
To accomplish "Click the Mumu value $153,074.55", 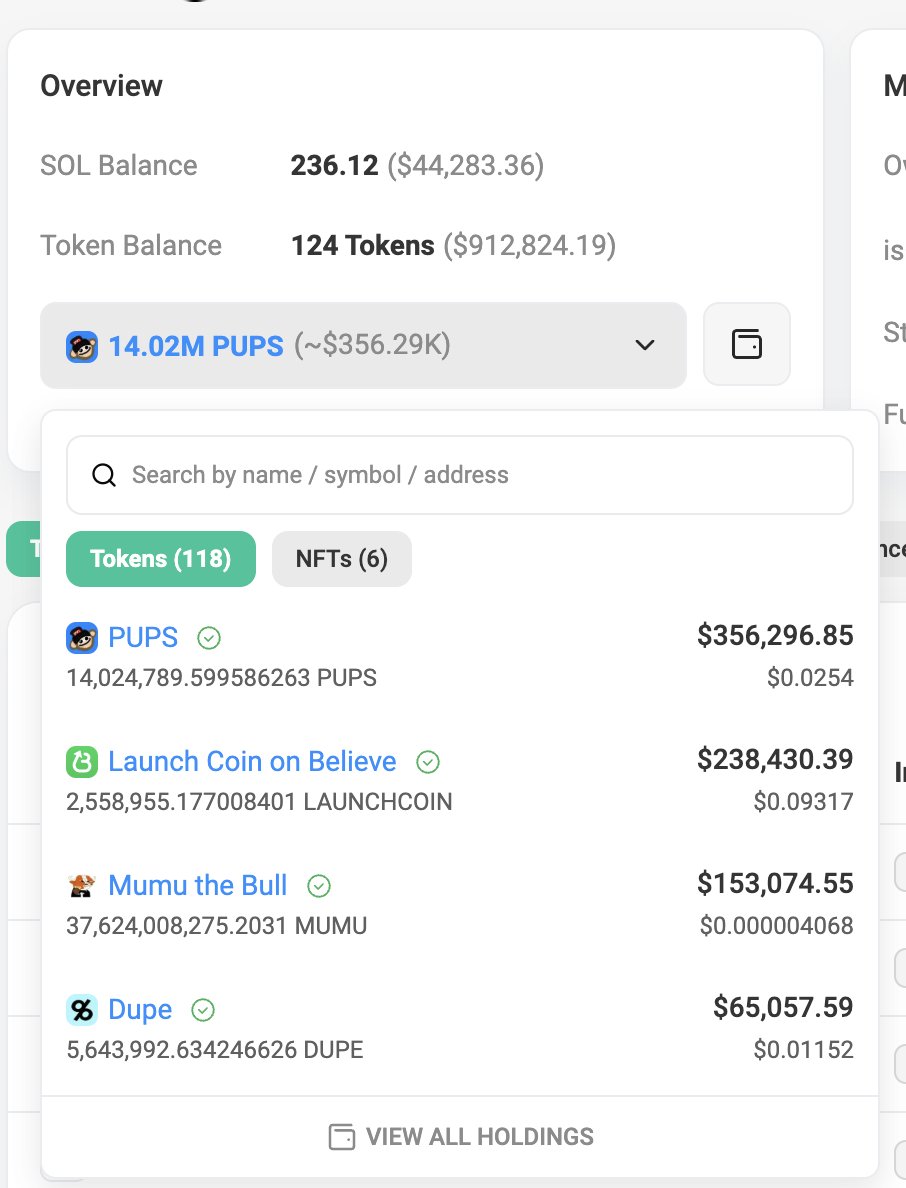I will [775, 883].
